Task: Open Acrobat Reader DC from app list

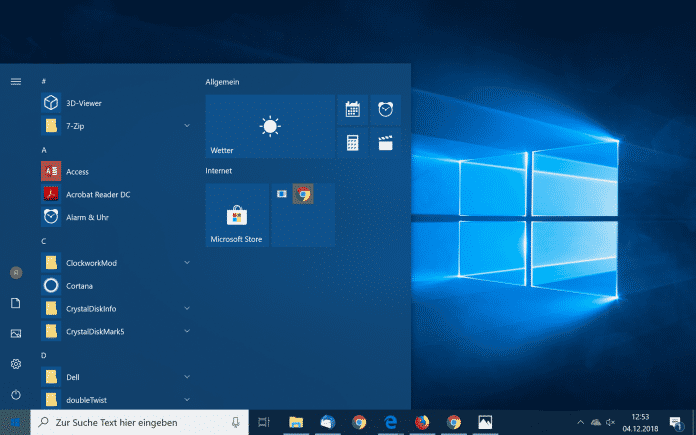Action: coord(97,194)
